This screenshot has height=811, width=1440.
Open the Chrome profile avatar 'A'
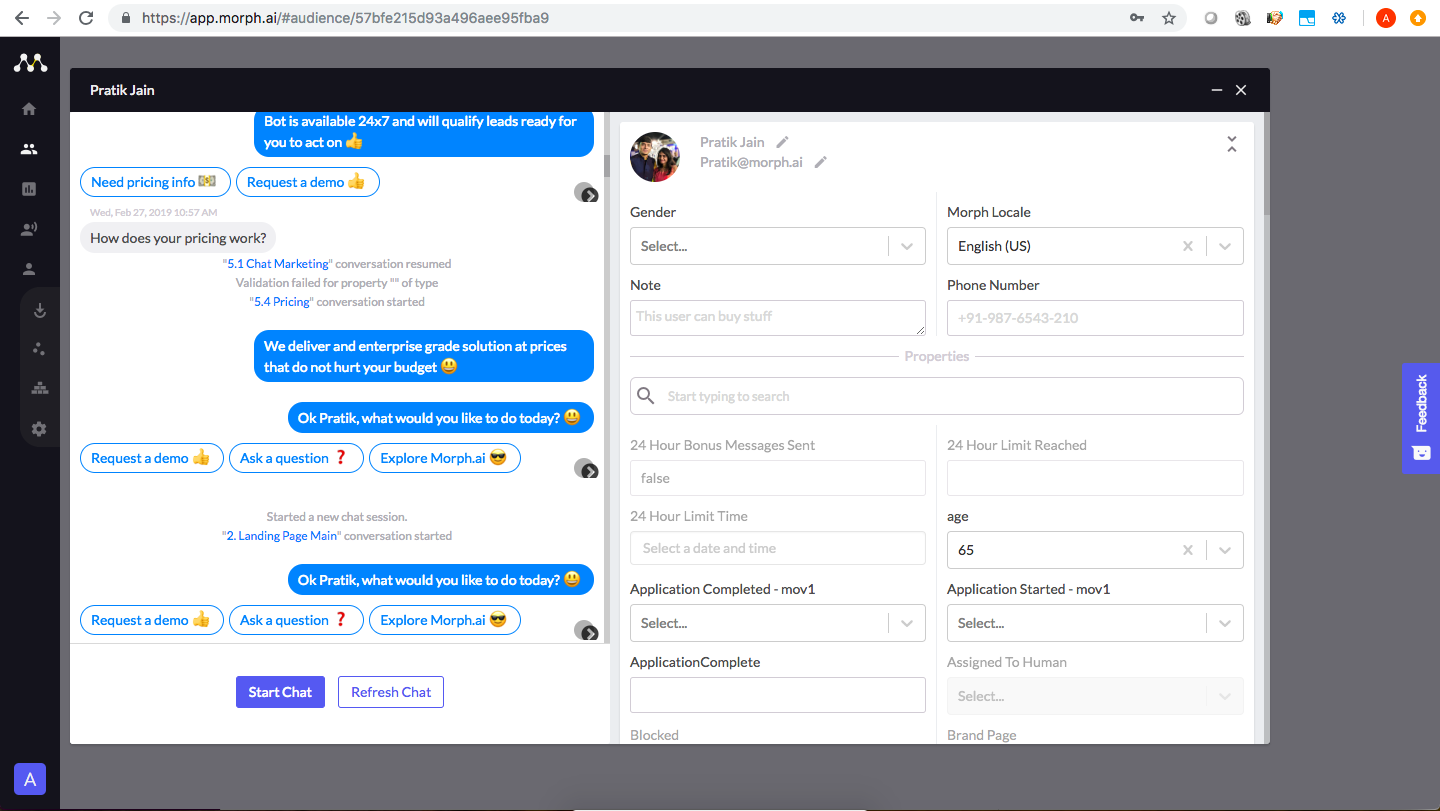coord(1385,18)
